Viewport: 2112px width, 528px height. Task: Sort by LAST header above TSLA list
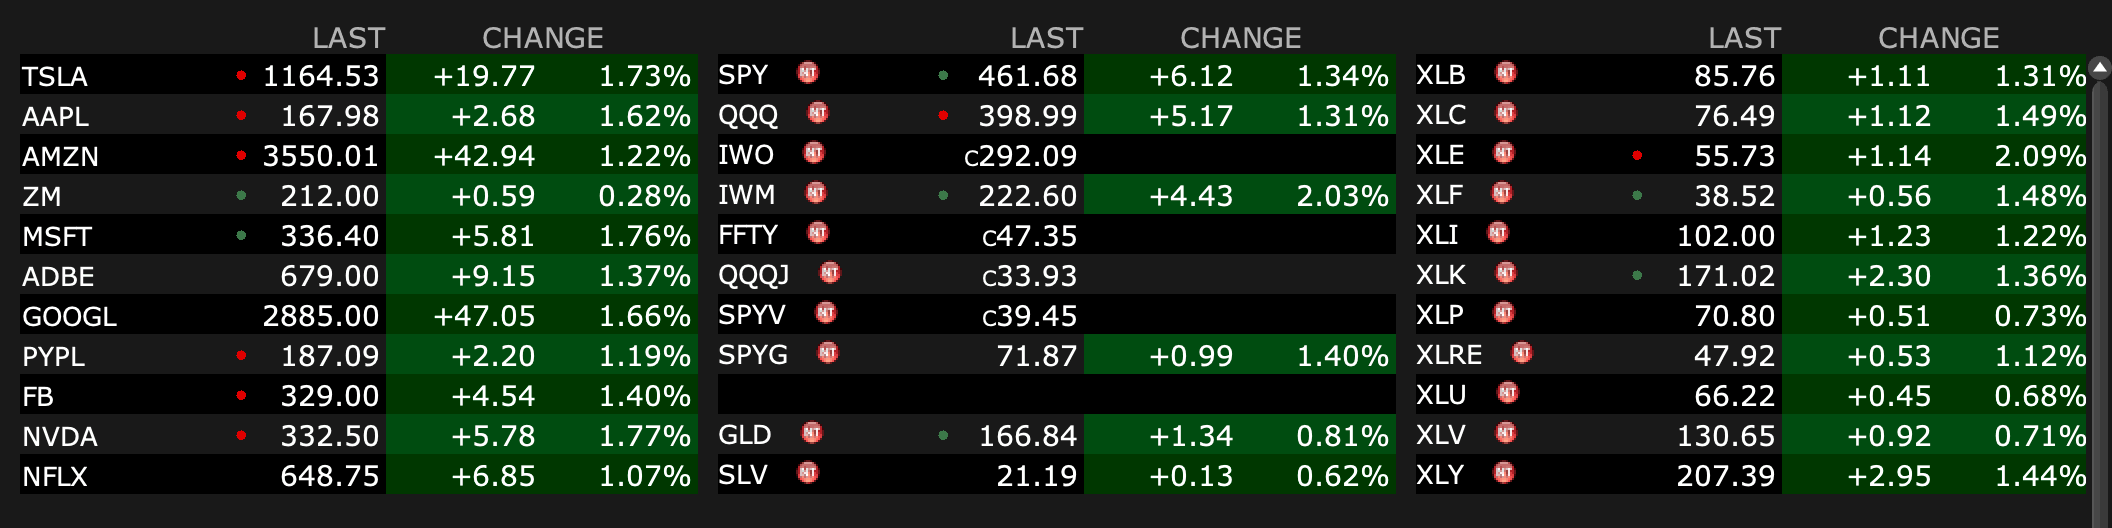point(348,38)
